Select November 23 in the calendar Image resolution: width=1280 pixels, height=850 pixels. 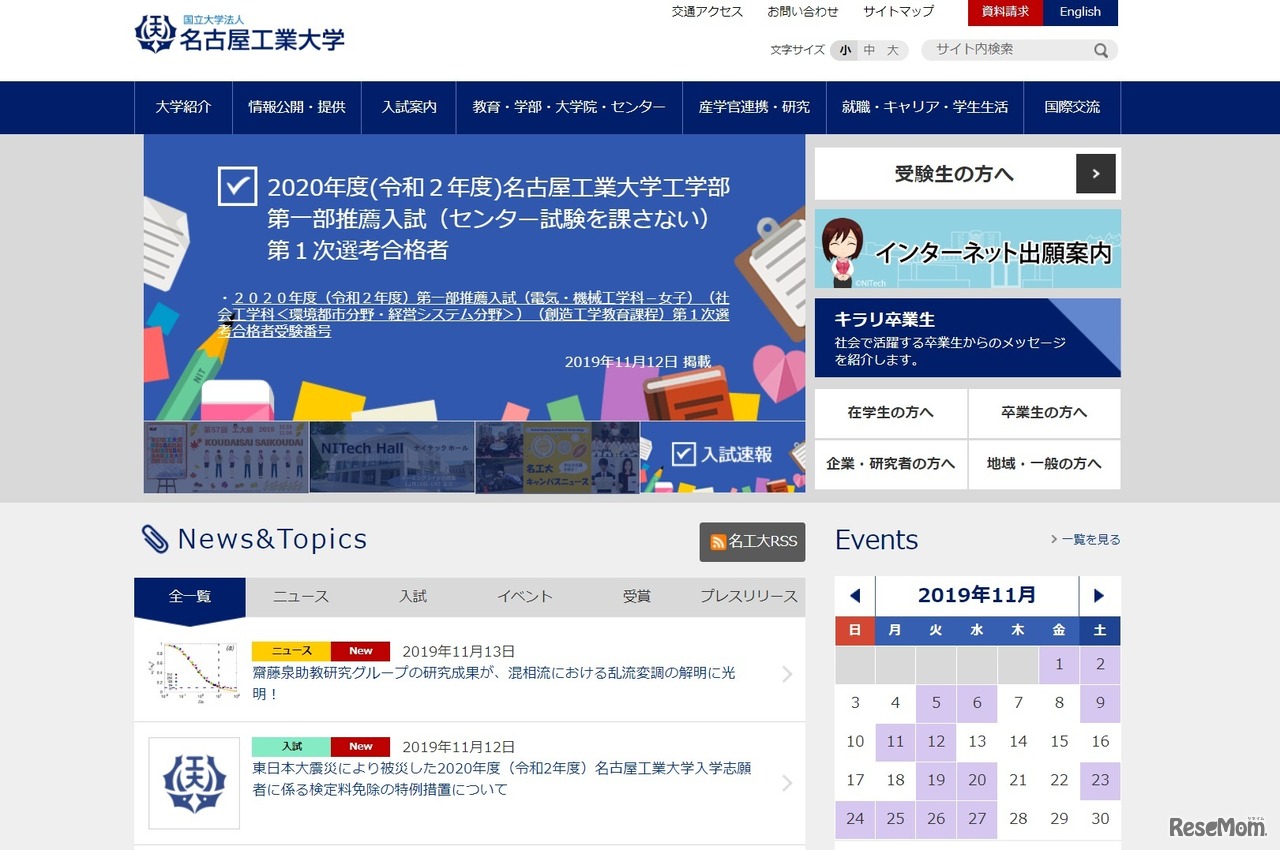tap(1100, 780)
